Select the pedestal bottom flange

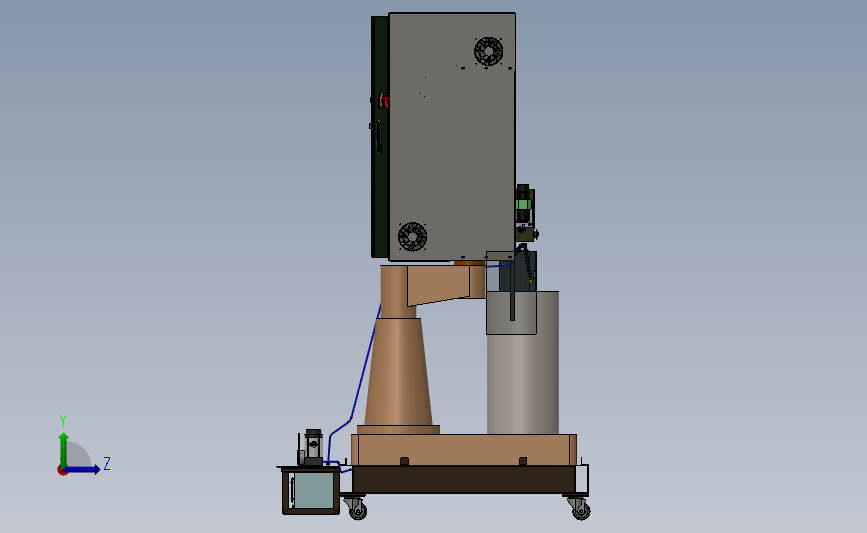coord(398,430)
